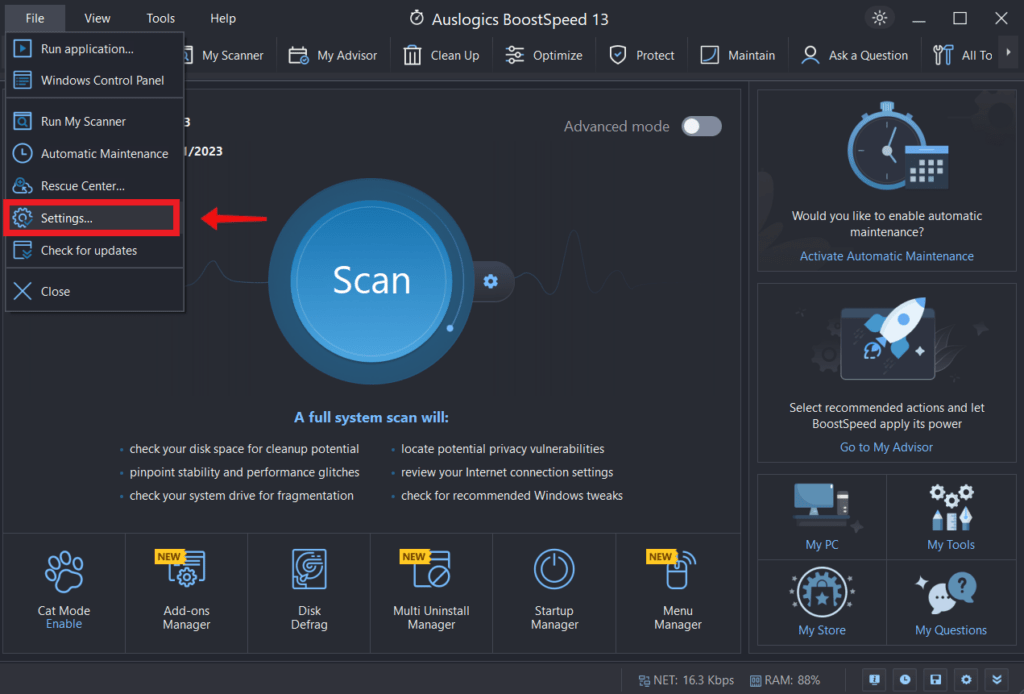1024x694 pixels.
Task: Click the scan settings gear beside Scan
Action: [x=490, y=281]
